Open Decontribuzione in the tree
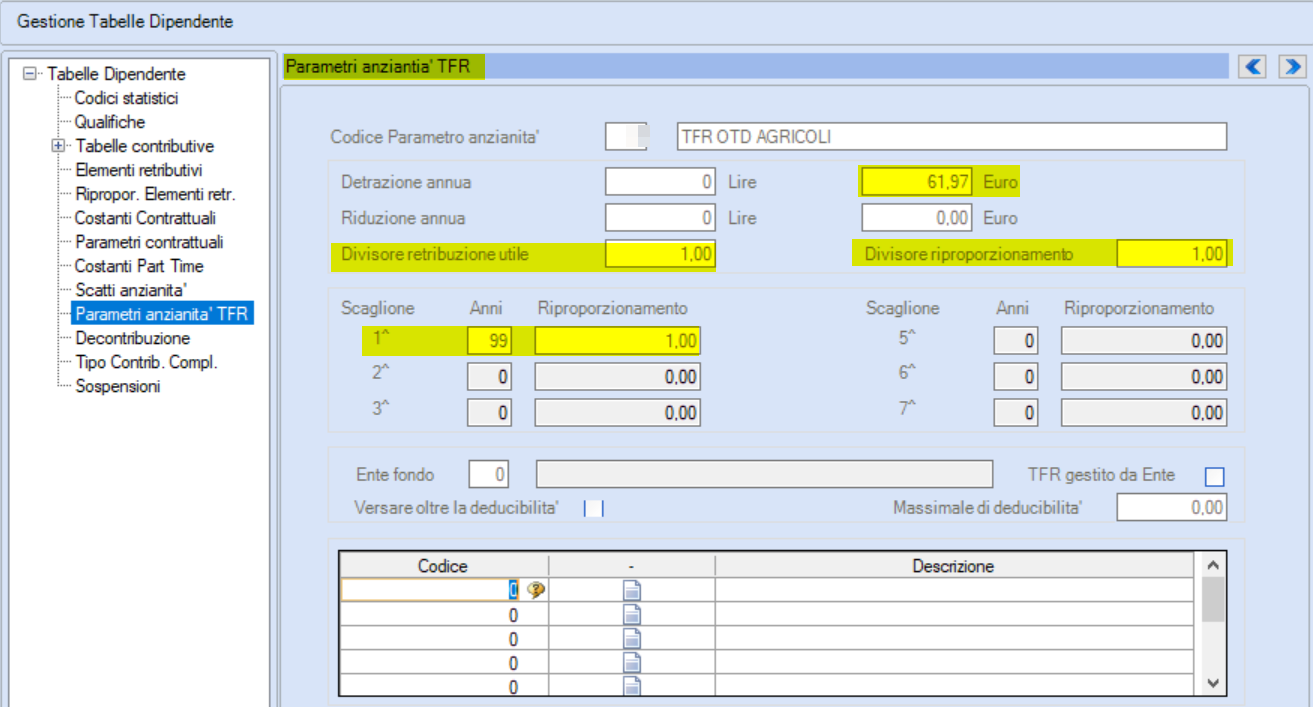The width and height of the screenshot is (1313, 707). pyautogui.click(x=132, y=338)
